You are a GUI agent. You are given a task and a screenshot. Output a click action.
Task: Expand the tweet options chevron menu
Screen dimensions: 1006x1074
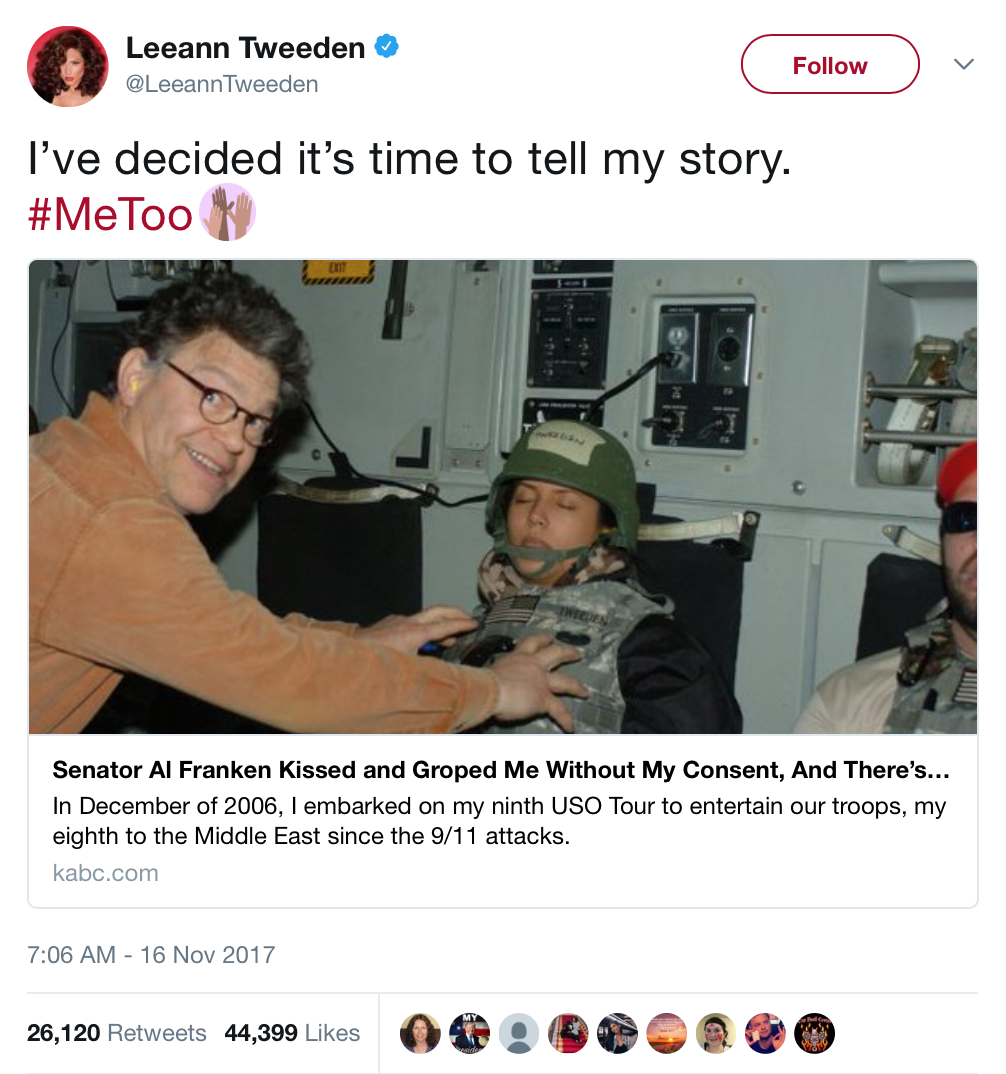(964, 64)
